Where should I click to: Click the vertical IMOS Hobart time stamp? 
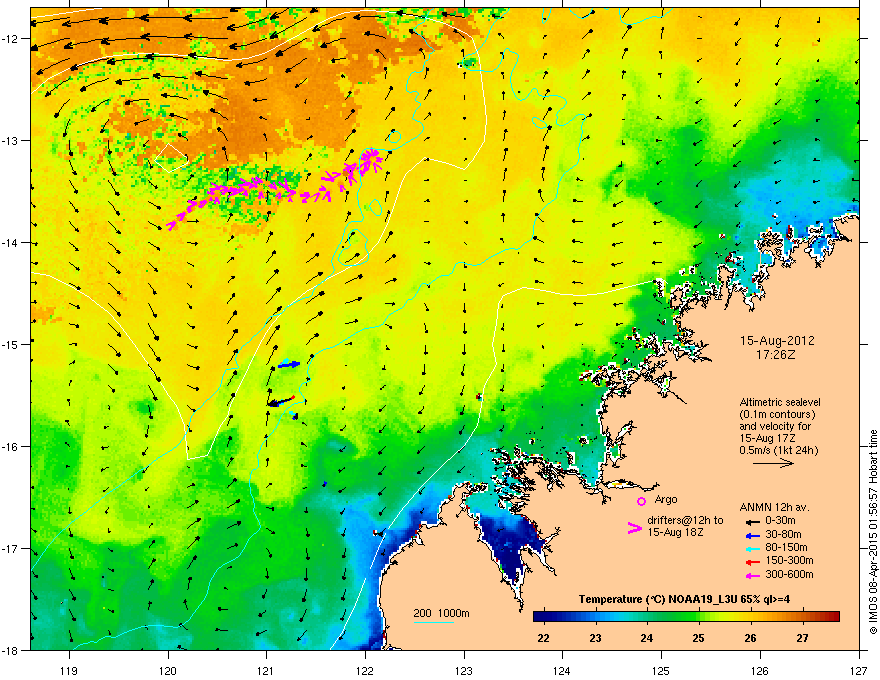[873, 532]
